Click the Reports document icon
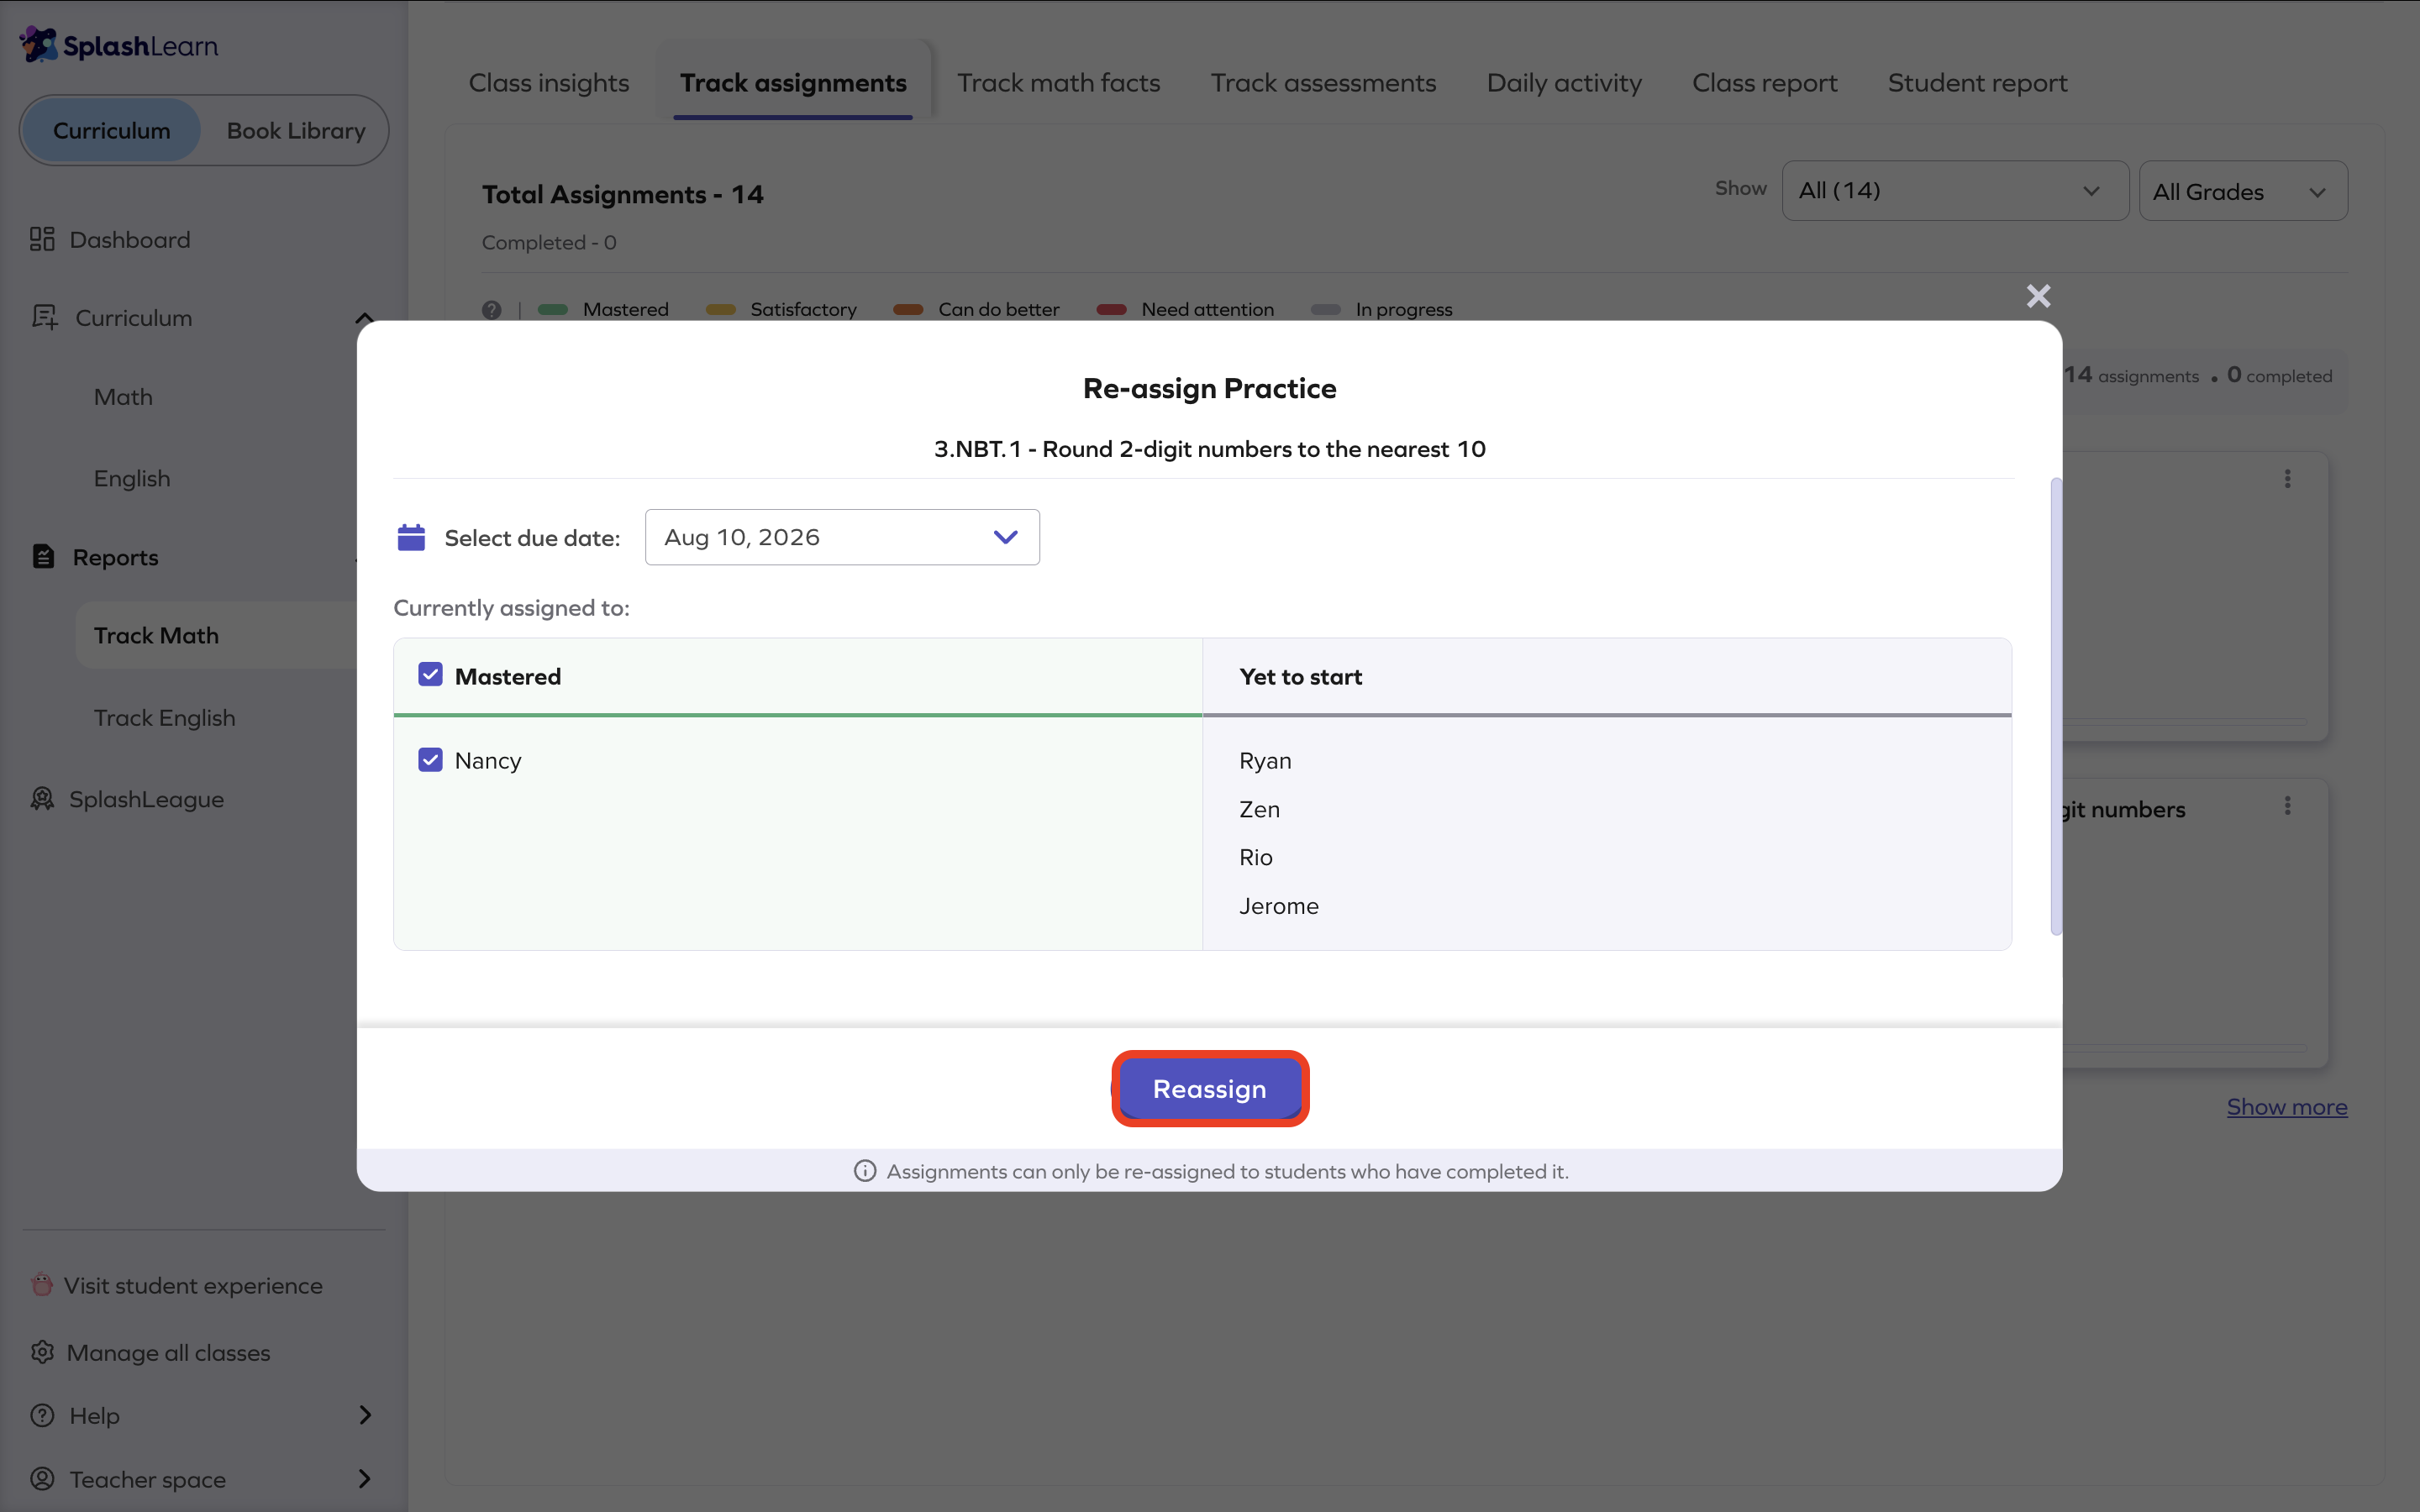 pyautogui.click(x=43, y=556)
